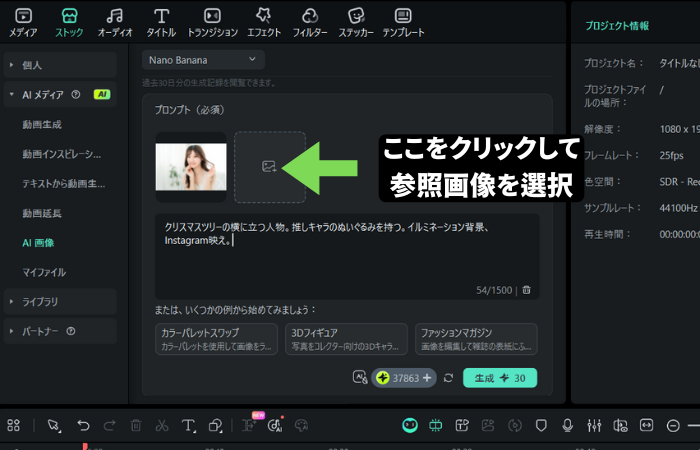The width and height of the screenshot is (700, 450).
Task: Click the four-squares layout icon in timeline toolbar
Action: pyautogui.click(x=13, y=425)
